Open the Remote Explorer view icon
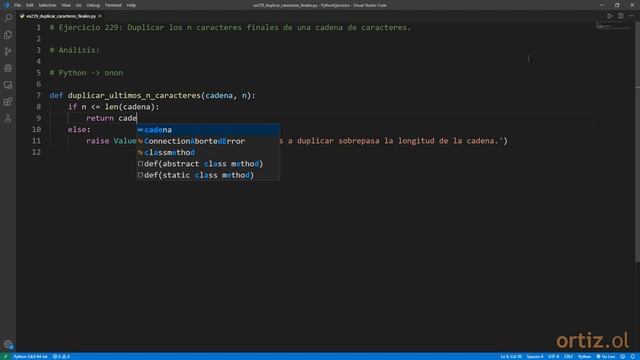Screen dimensions: 640x360 8,85
